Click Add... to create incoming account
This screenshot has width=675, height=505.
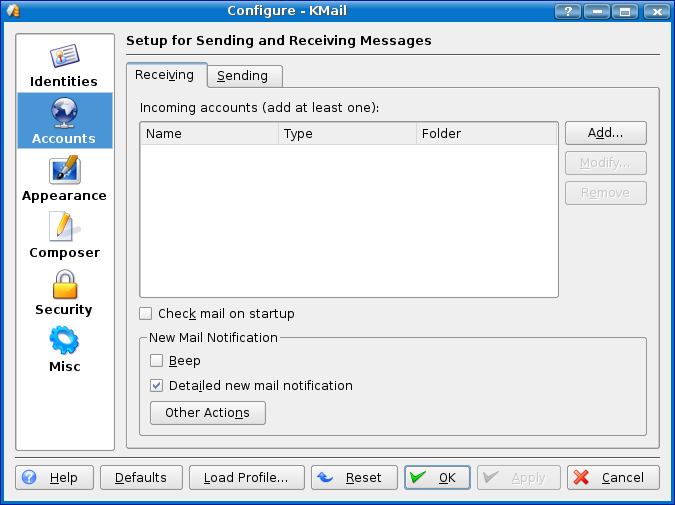pyautogui.click(x=606, y=133)
